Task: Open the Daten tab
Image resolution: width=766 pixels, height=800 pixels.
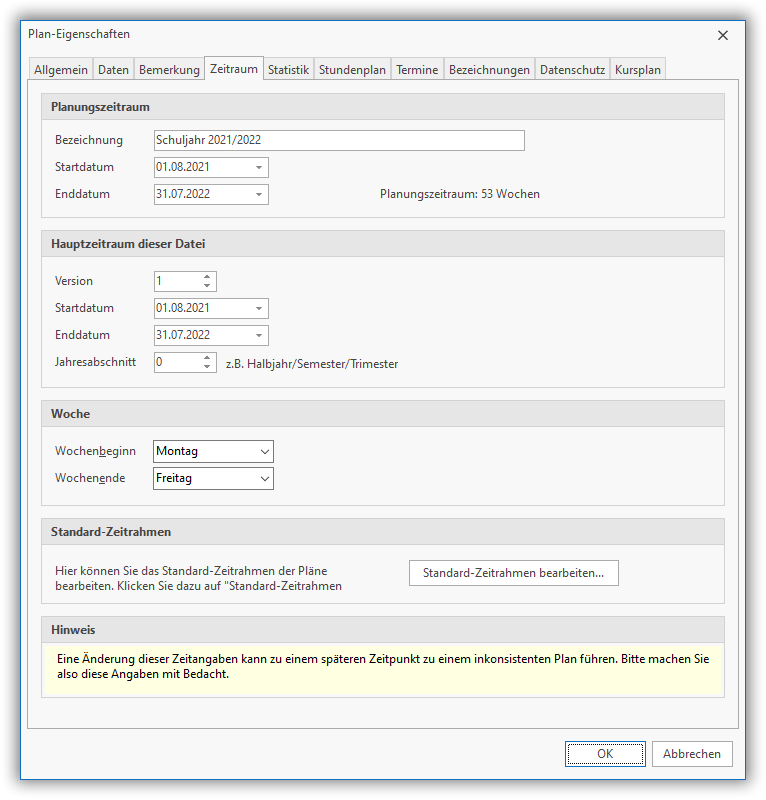Action: click(x=113, y=70)
